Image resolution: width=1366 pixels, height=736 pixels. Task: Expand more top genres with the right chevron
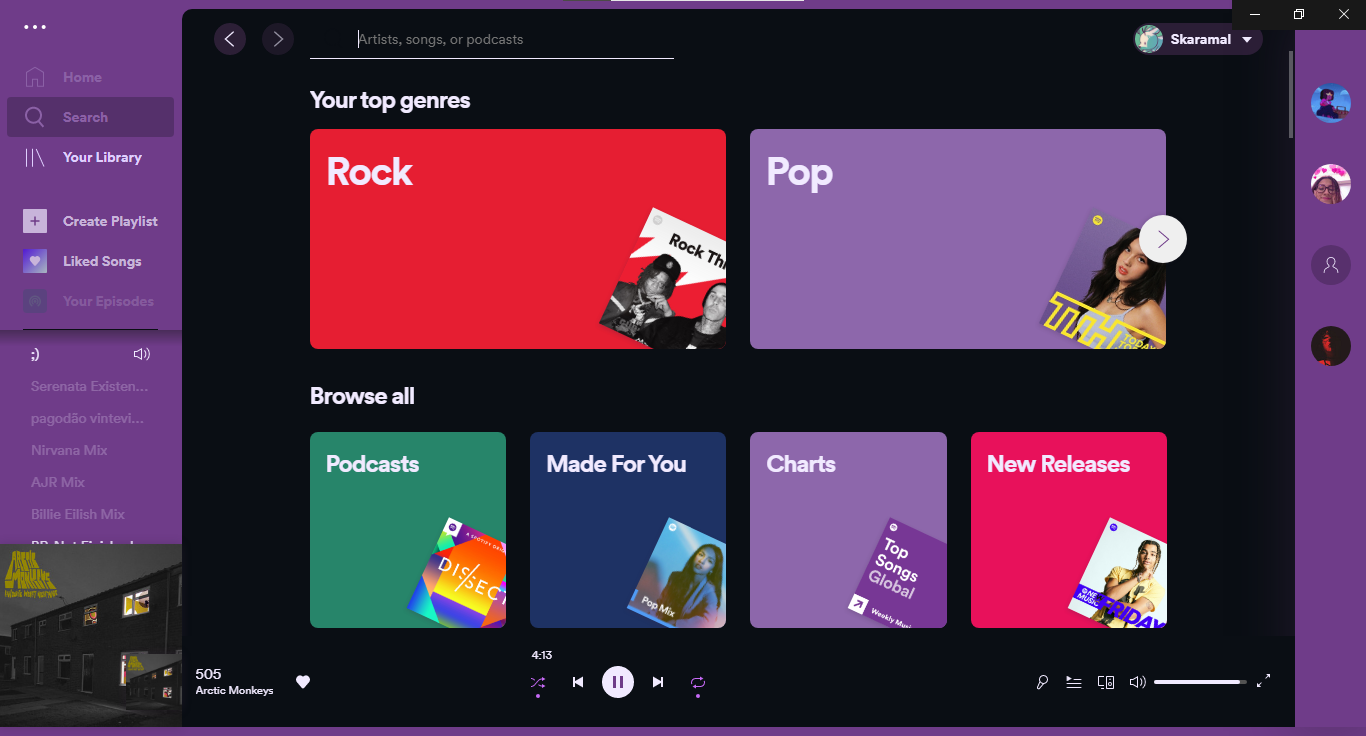point(1162,239)
